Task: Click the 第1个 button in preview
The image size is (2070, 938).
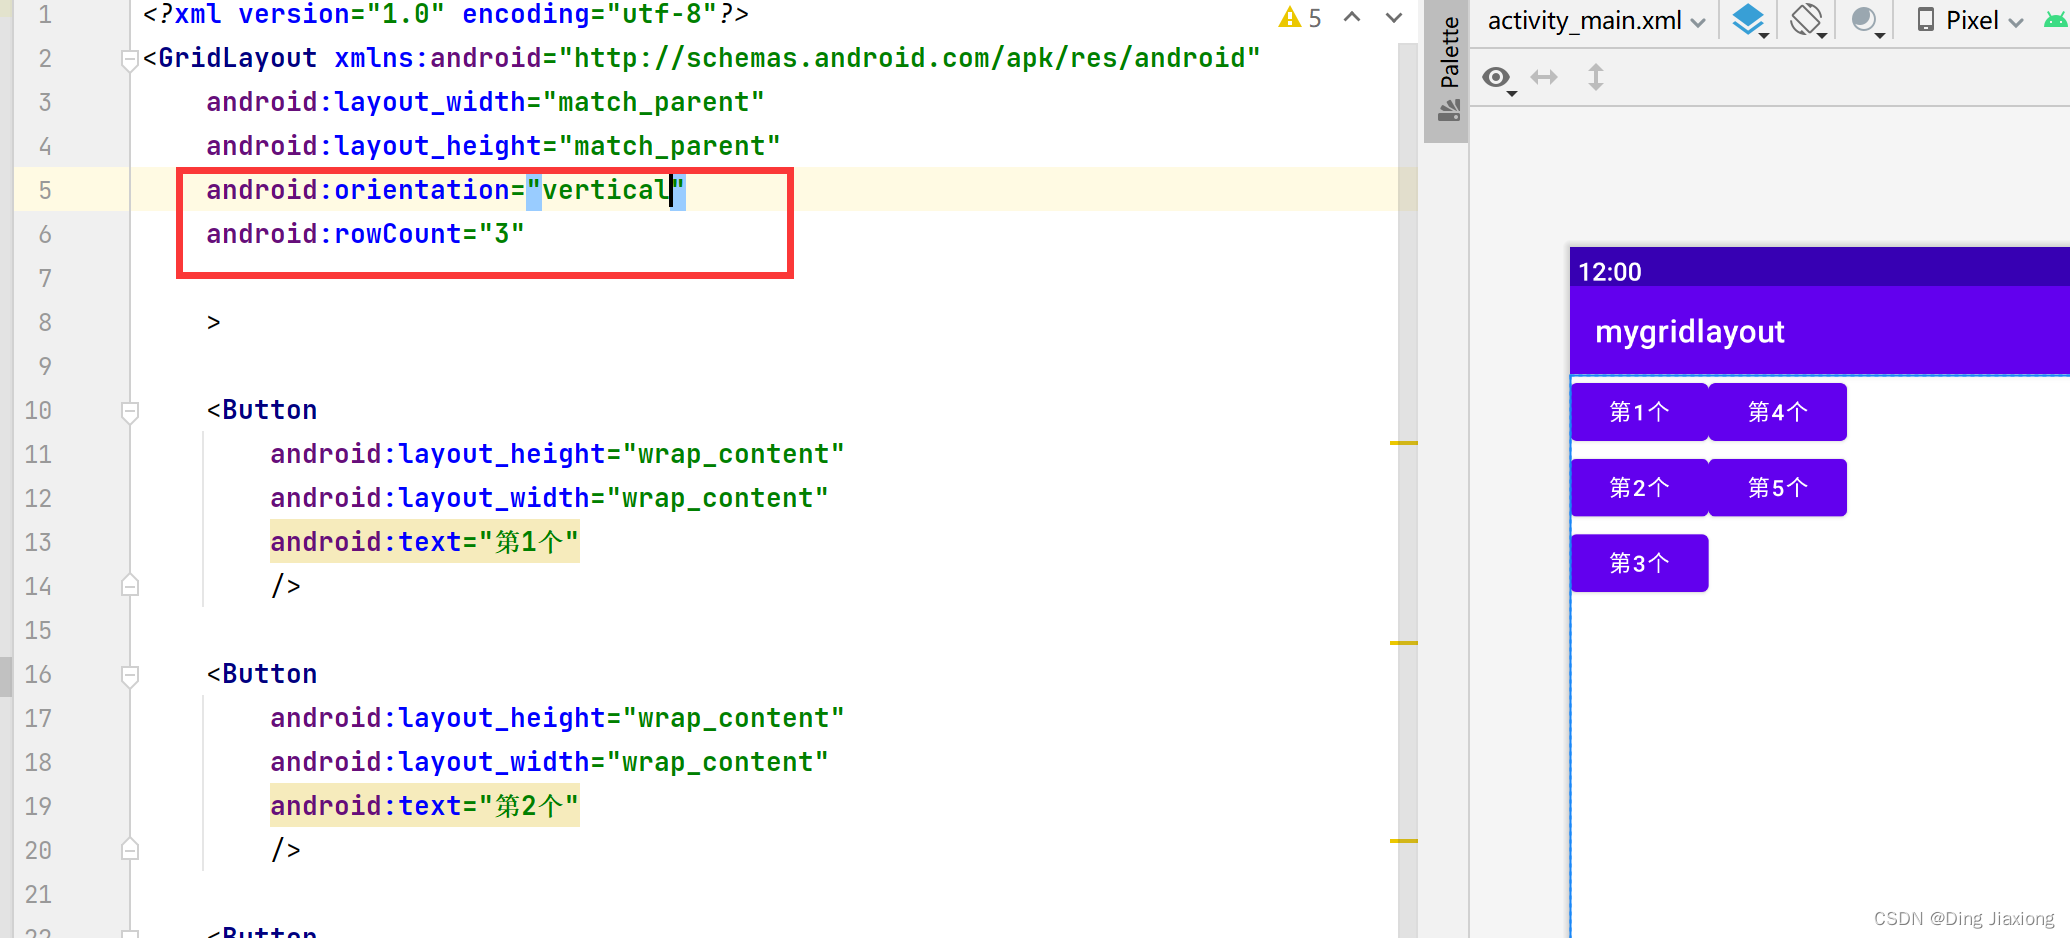Action: tap(1639, 412)
